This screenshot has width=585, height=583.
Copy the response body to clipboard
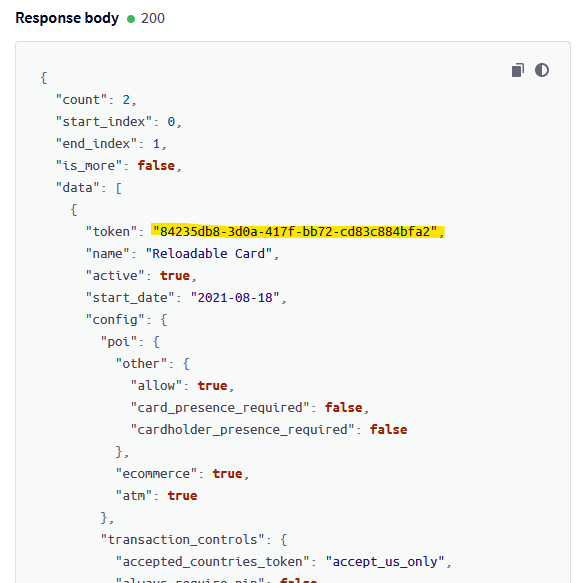click(x=518, y=70)
